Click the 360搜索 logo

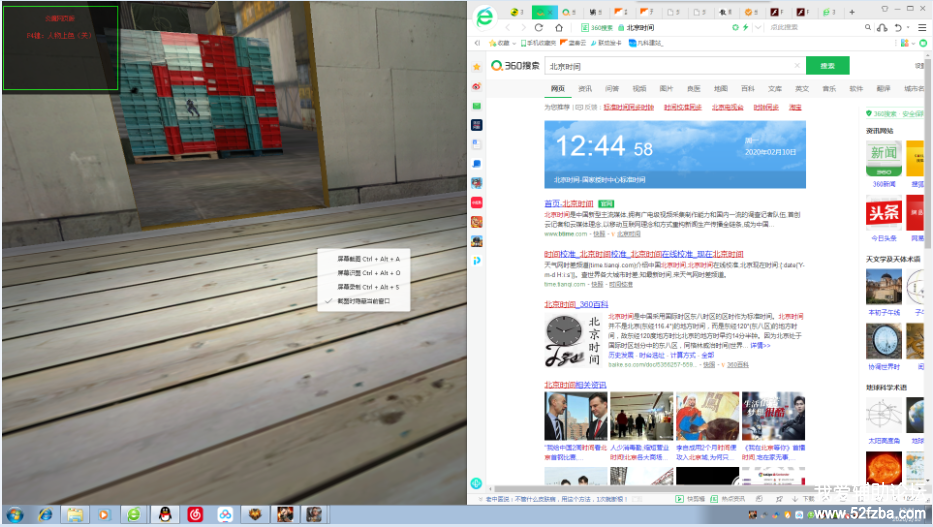pos(515,65)
